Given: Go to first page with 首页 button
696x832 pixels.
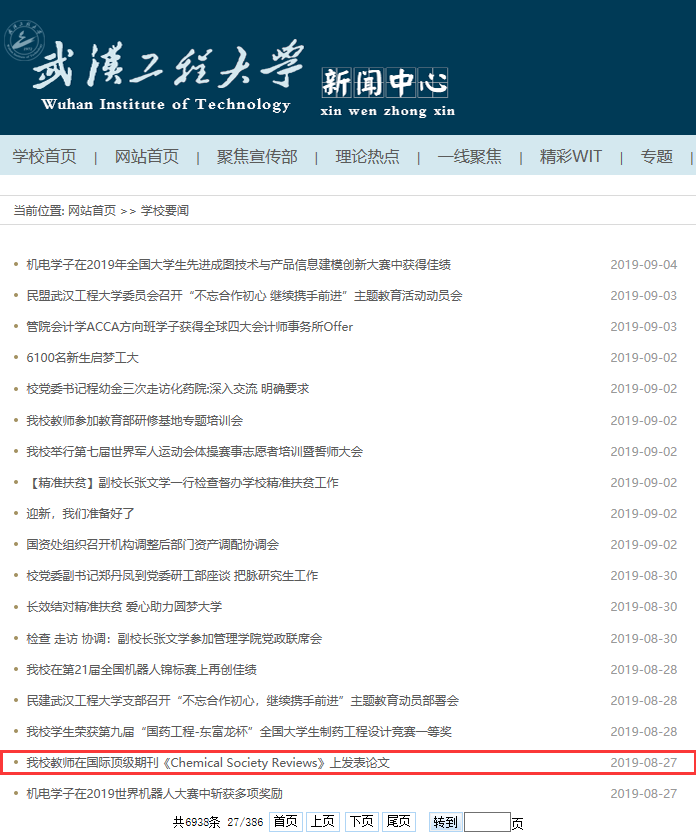Looking at the screenshot, I should 286,822.
